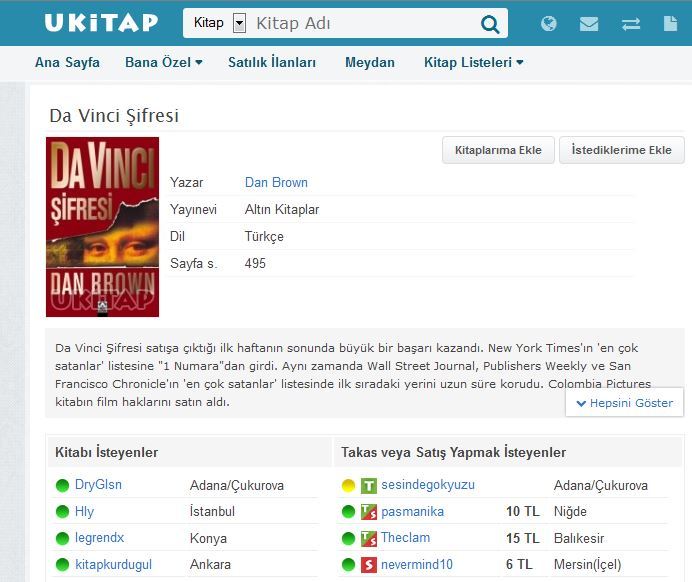
Task: Open author Dan Brown link
Action: coord(276,182)
